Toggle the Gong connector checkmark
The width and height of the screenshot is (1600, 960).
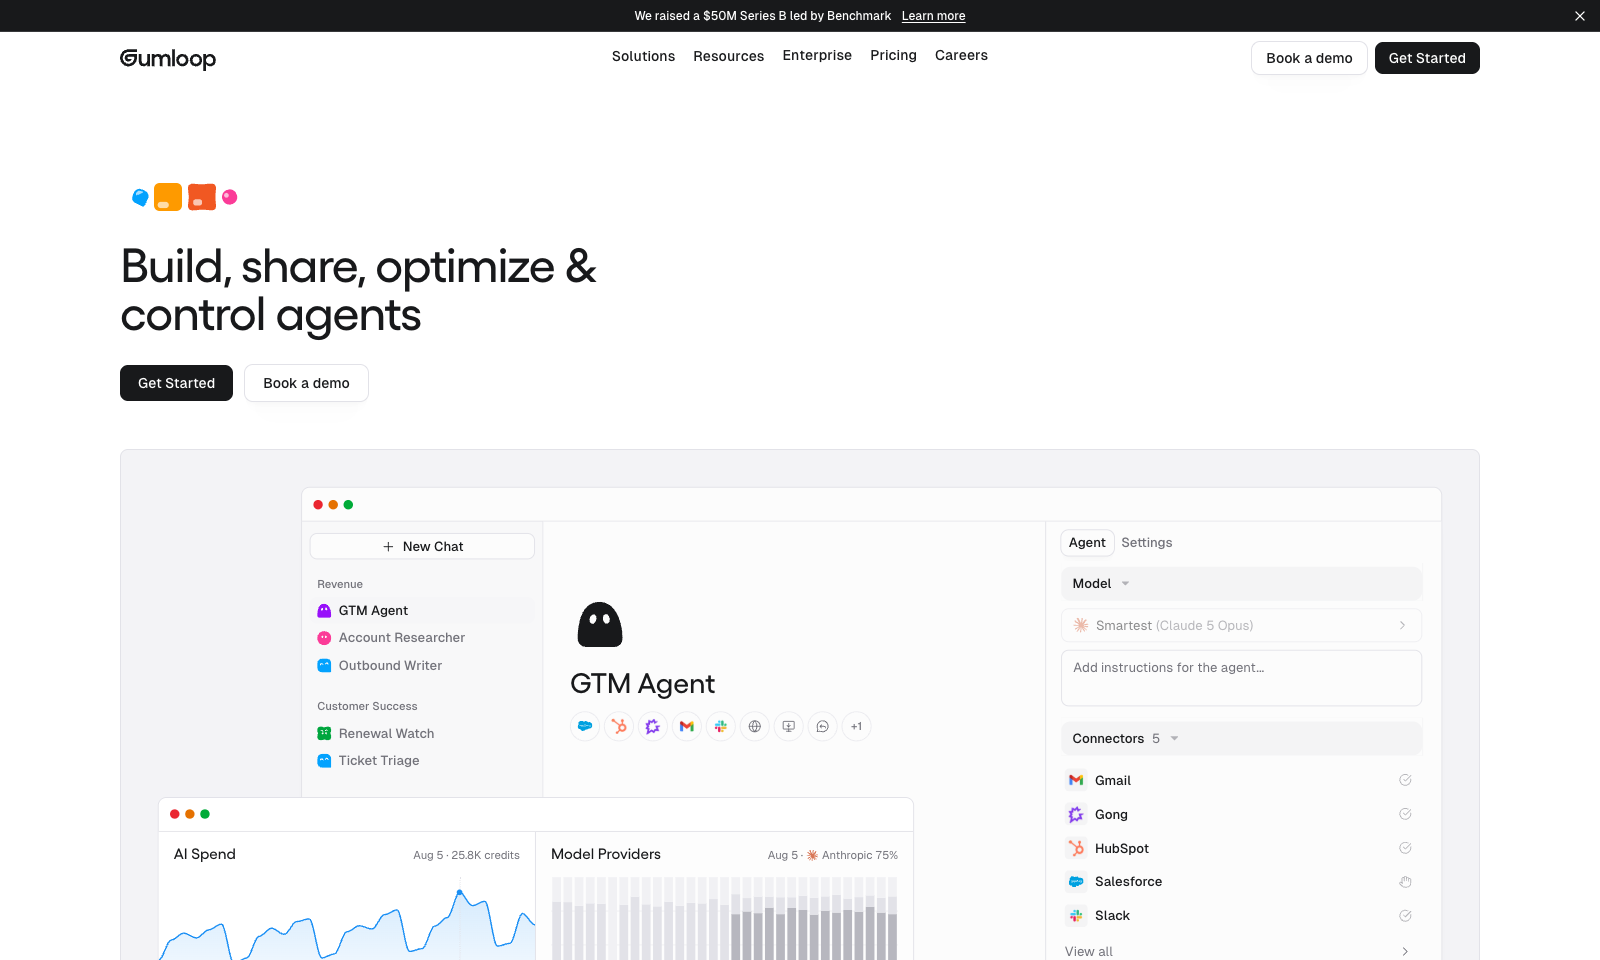point(1405,814)
